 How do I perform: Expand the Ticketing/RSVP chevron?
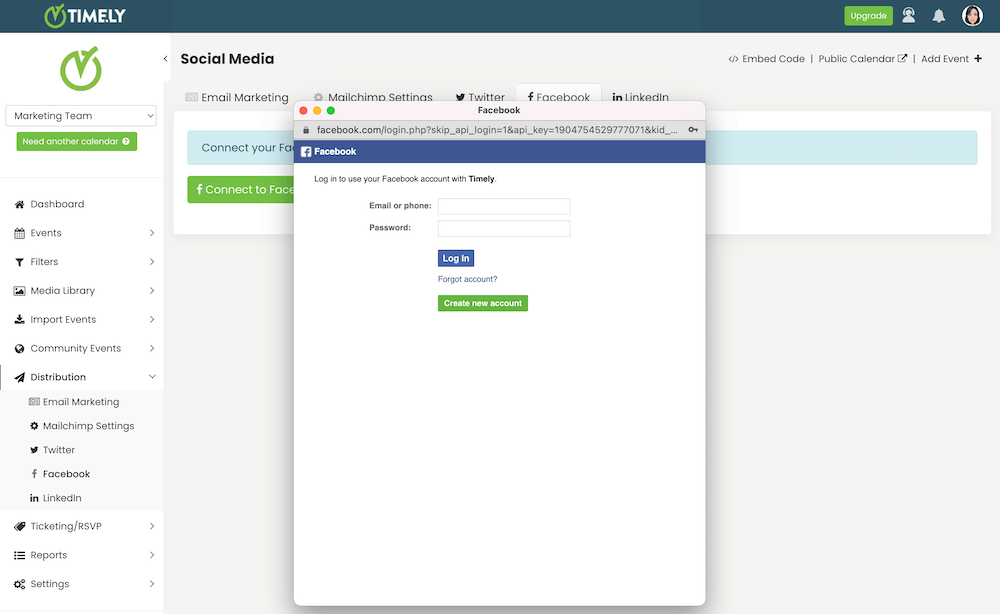pyautogui.click(x=152, y=526)
